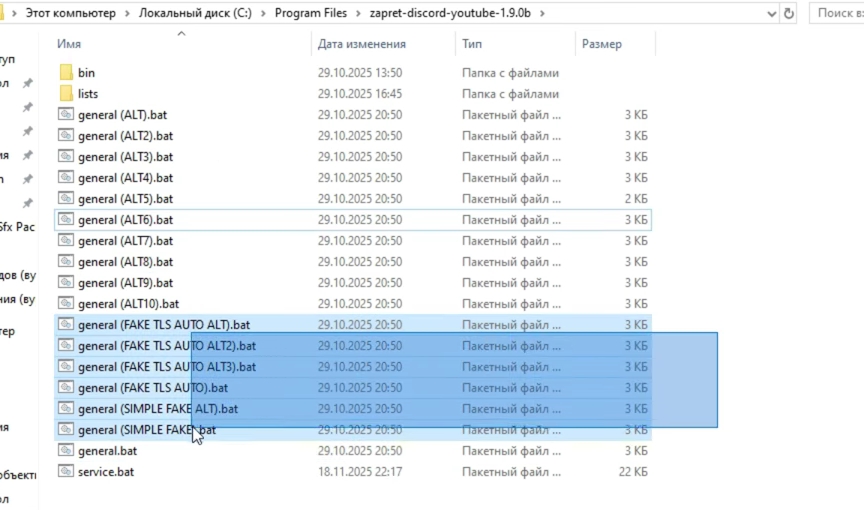Open the address bar history dropdown arrow

tap(771, 14)
